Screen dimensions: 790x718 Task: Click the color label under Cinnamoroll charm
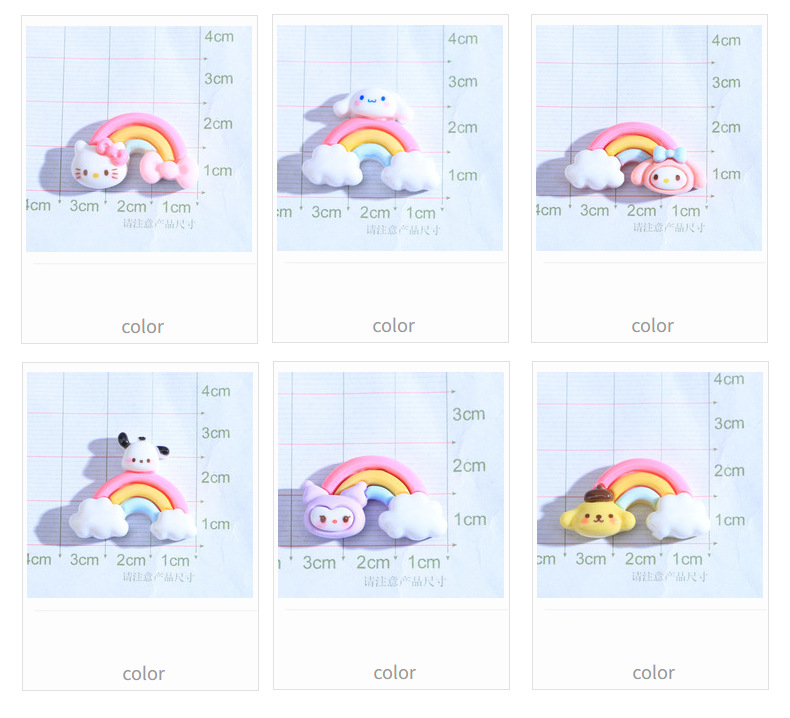(393, 325)
